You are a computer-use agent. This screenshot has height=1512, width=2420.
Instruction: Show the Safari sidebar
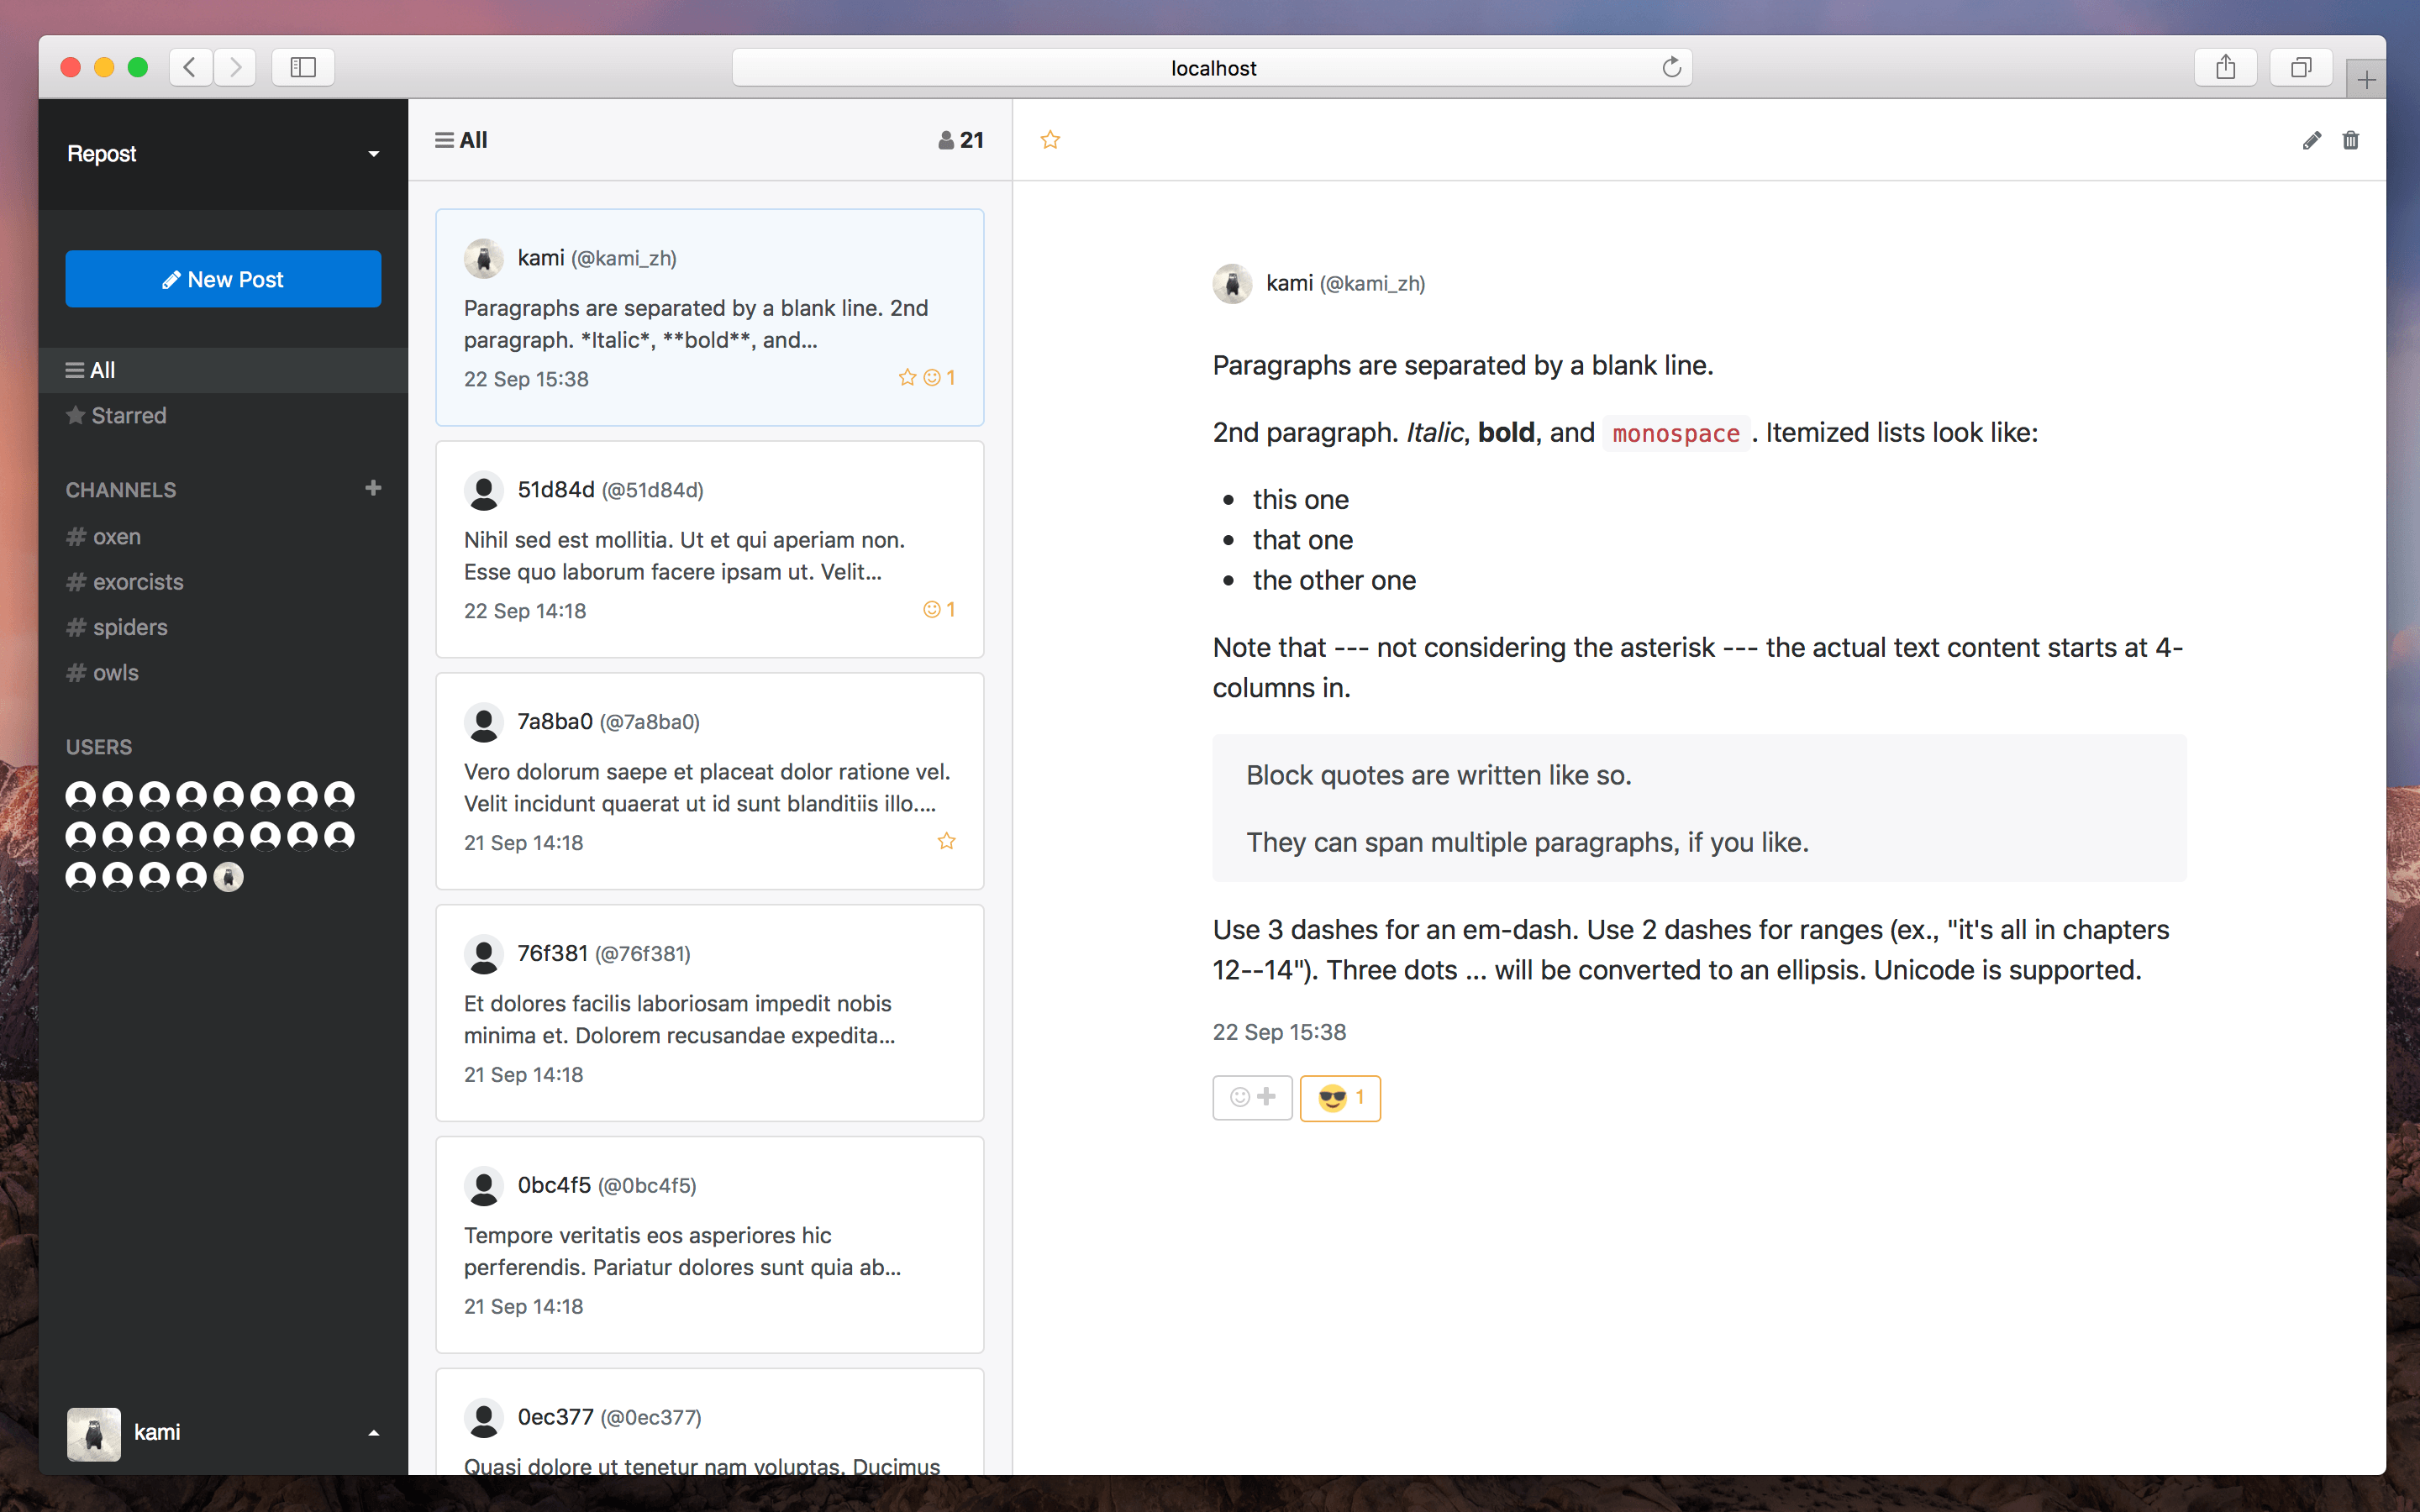coord(303,67)
